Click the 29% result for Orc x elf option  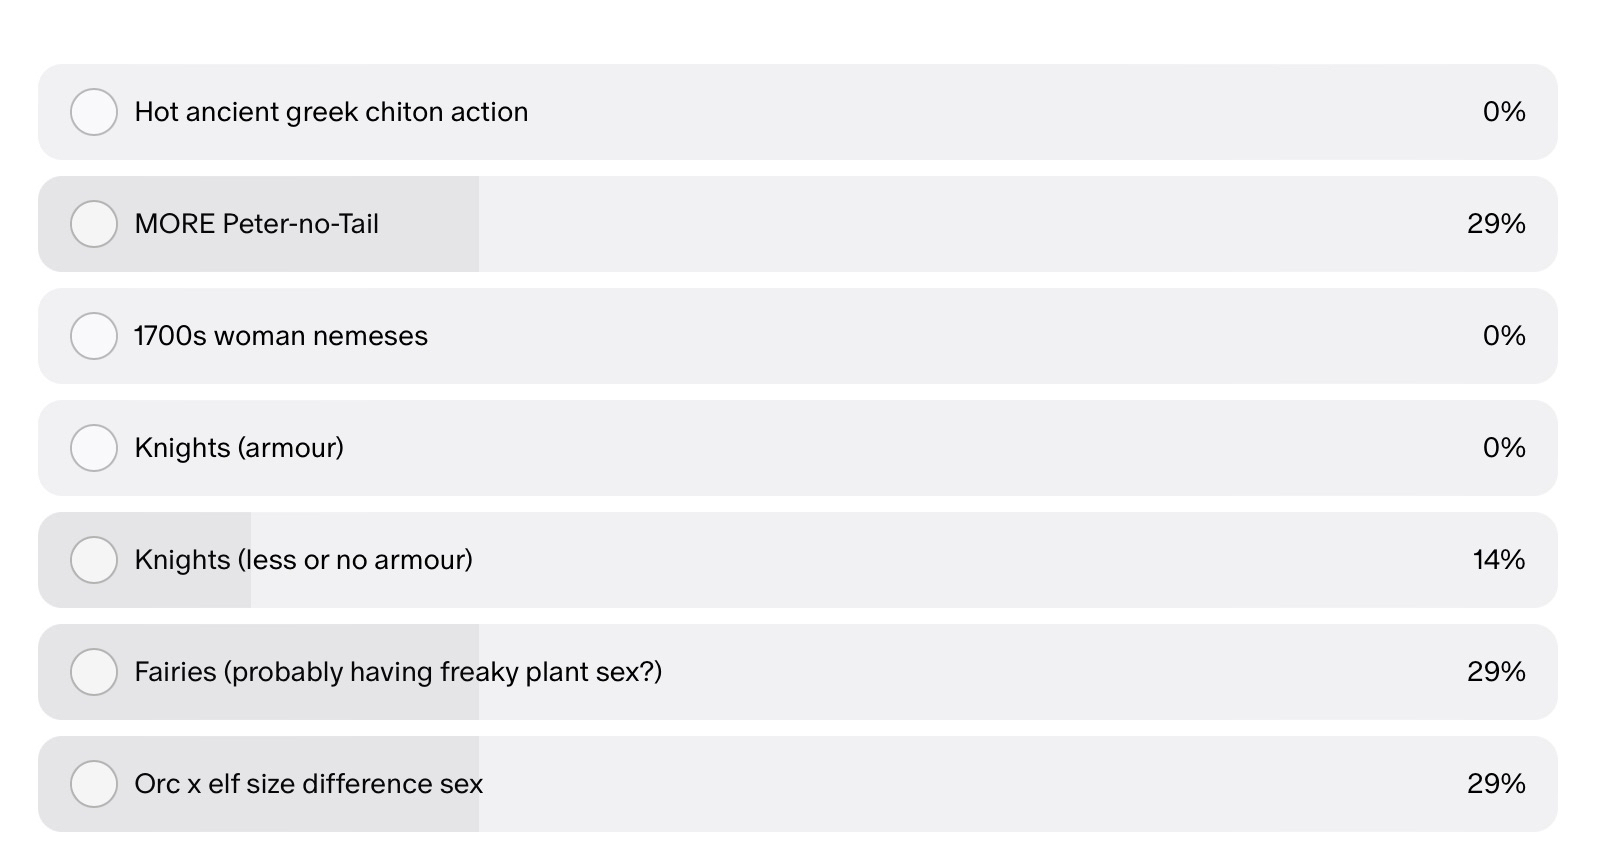(1496, 784)
